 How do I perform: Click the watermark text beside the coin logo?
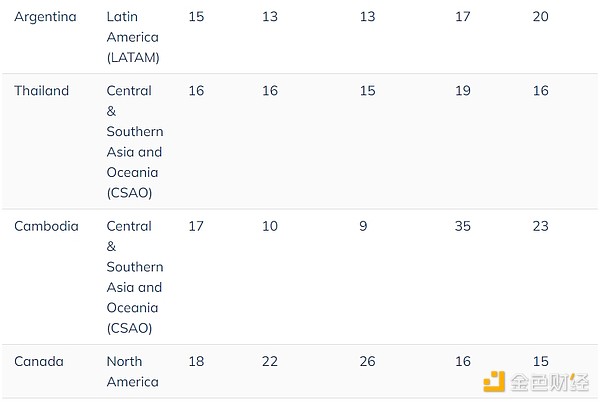tap(548, 382)
